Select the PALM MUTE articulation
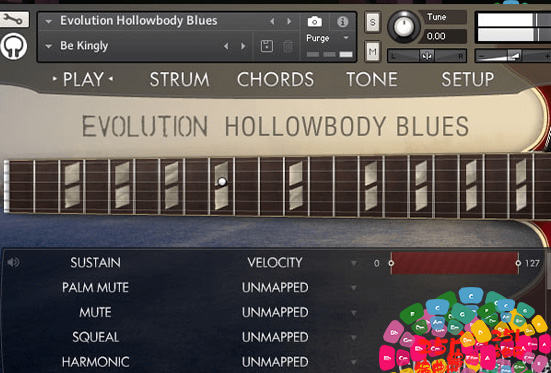This screenshot has height=373, width=551. tap(95, 288)
